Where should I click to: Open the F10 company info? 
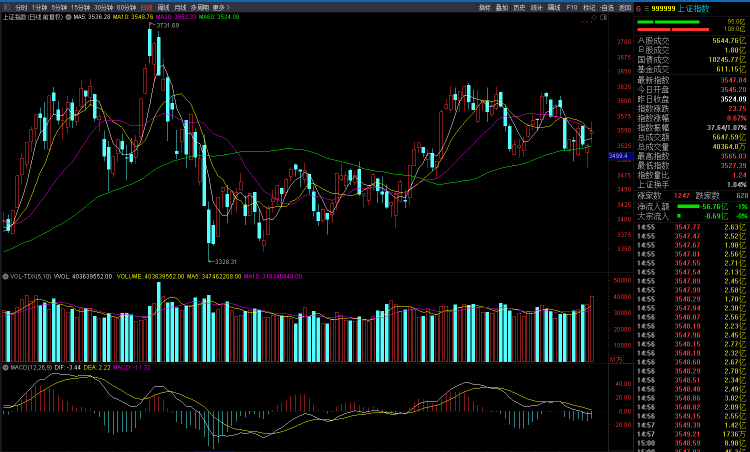(x=572, y=8)
